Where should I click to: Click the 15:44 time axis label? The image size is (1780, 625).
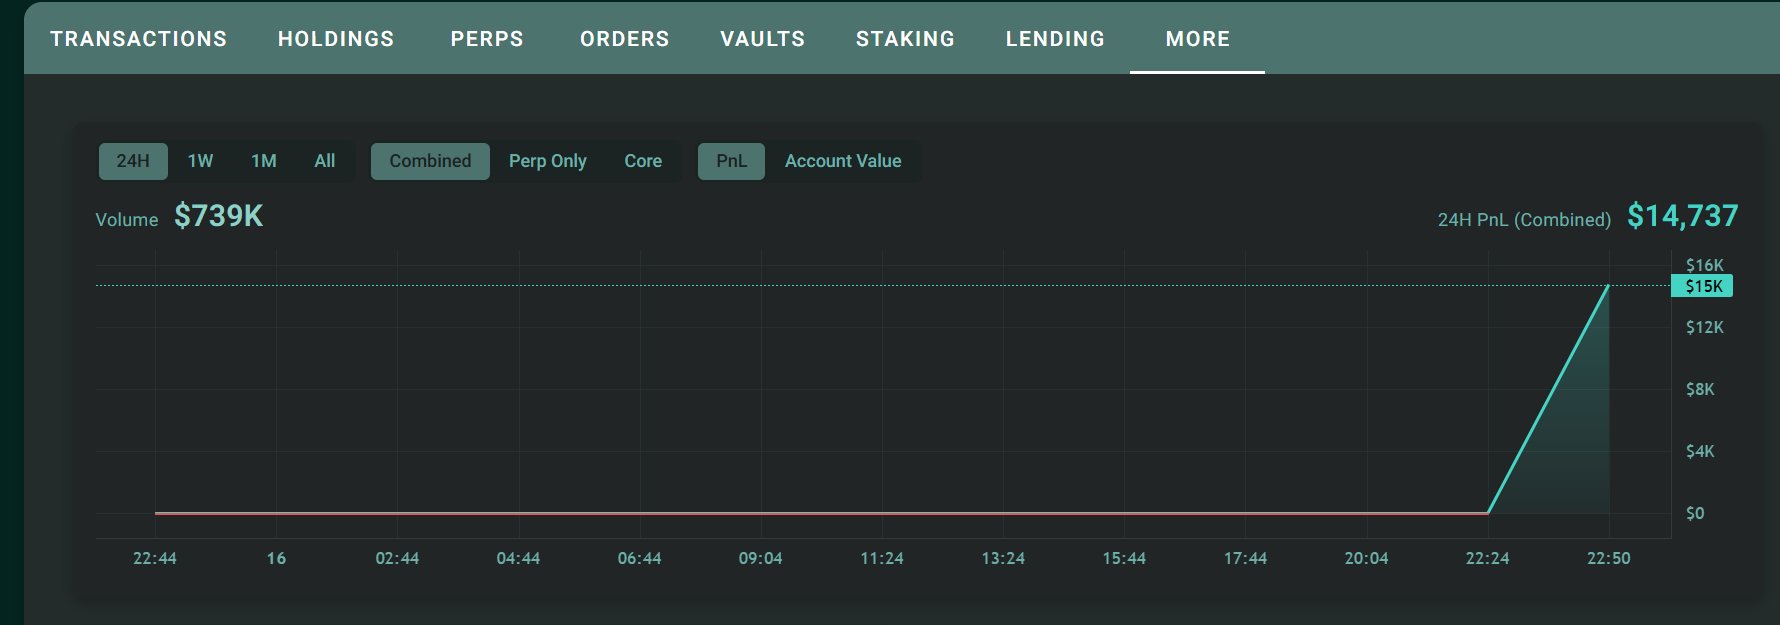click(1124, 558)
